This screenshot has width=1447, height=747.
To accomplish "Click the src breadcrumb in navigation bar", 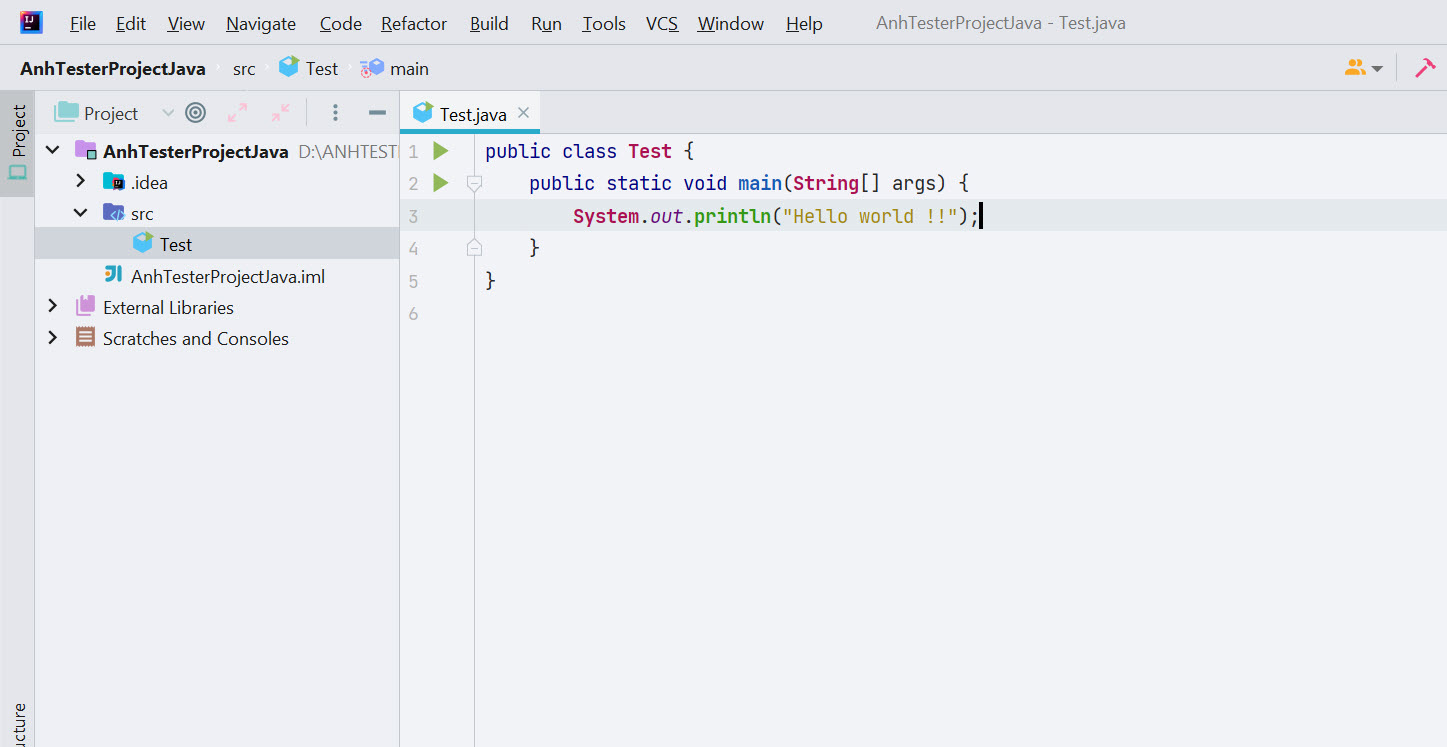I will pos(244,69).
